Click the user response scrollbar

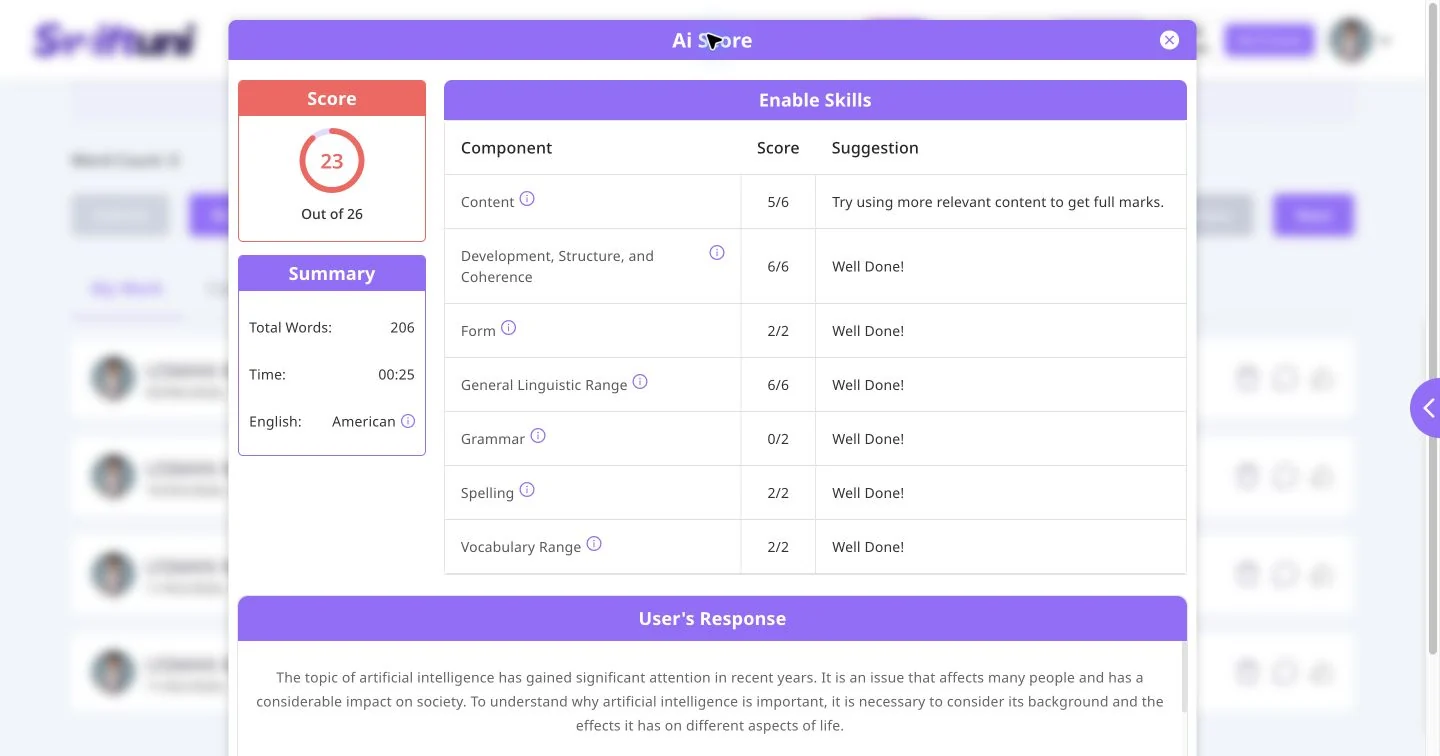[x=1184, y=677]
